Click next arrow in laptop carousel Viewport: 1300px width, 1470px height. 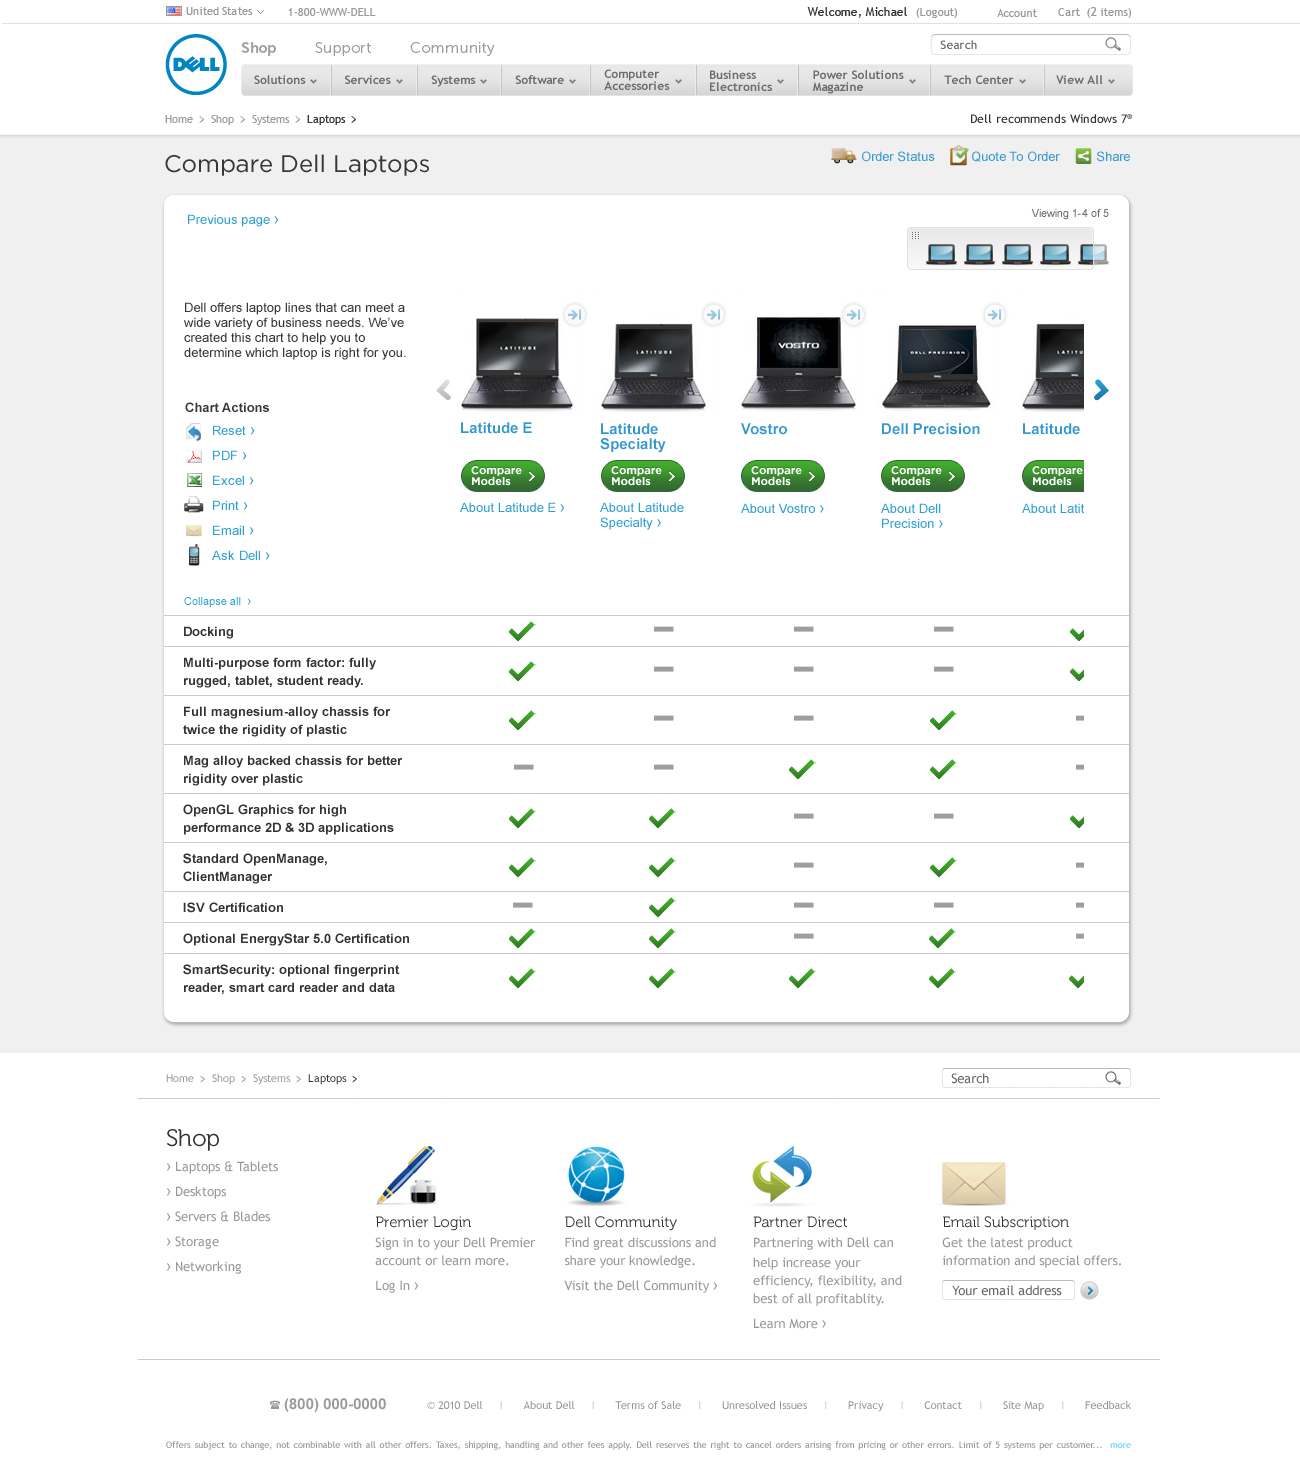(x=1101, y=390)
